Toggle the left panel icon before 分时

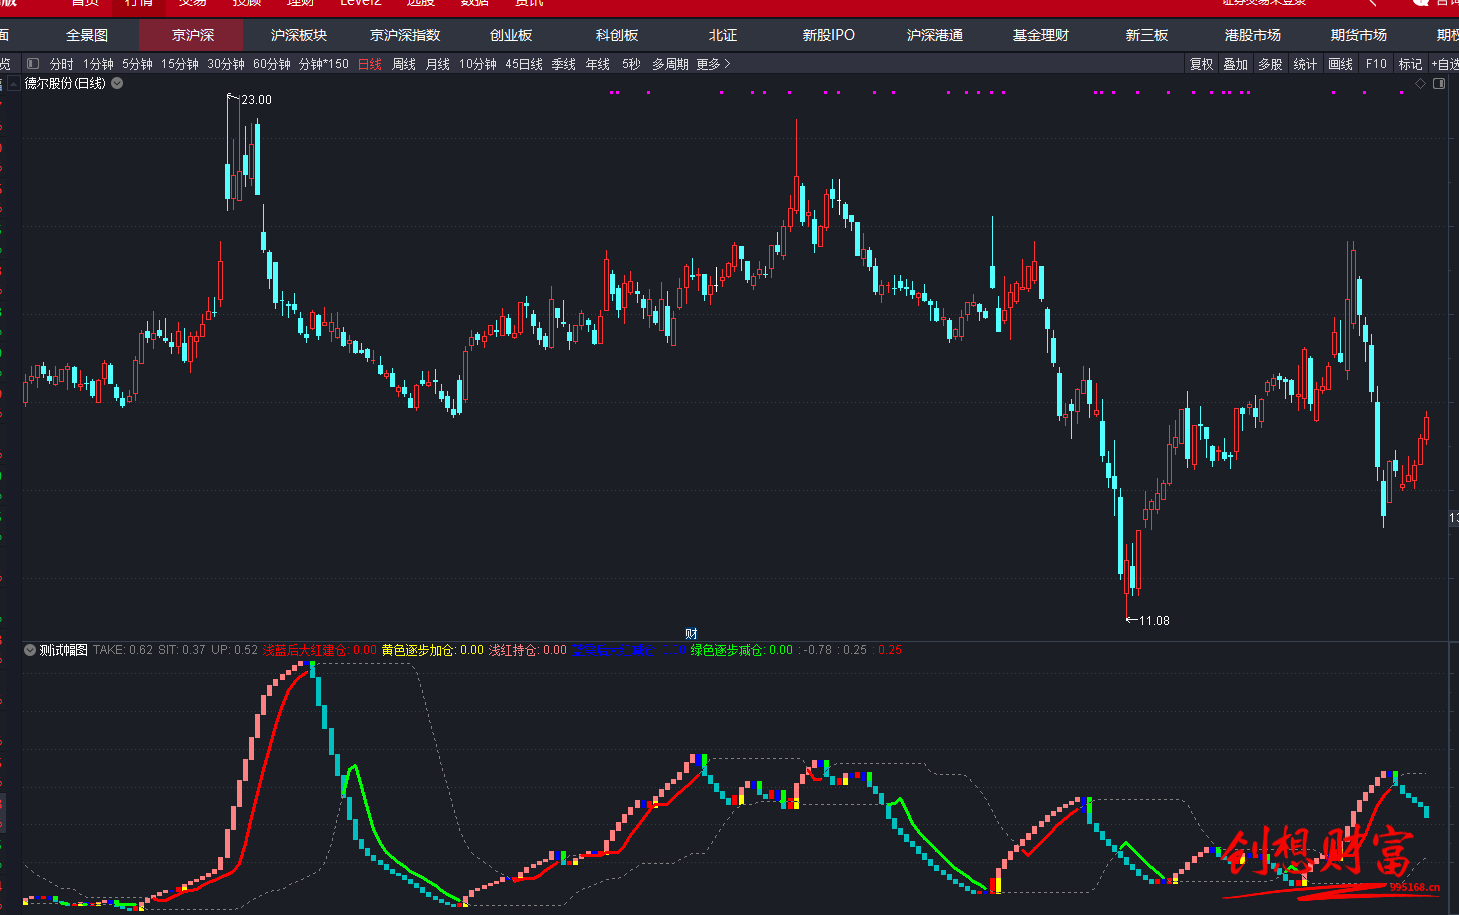(x=32, y=64)
